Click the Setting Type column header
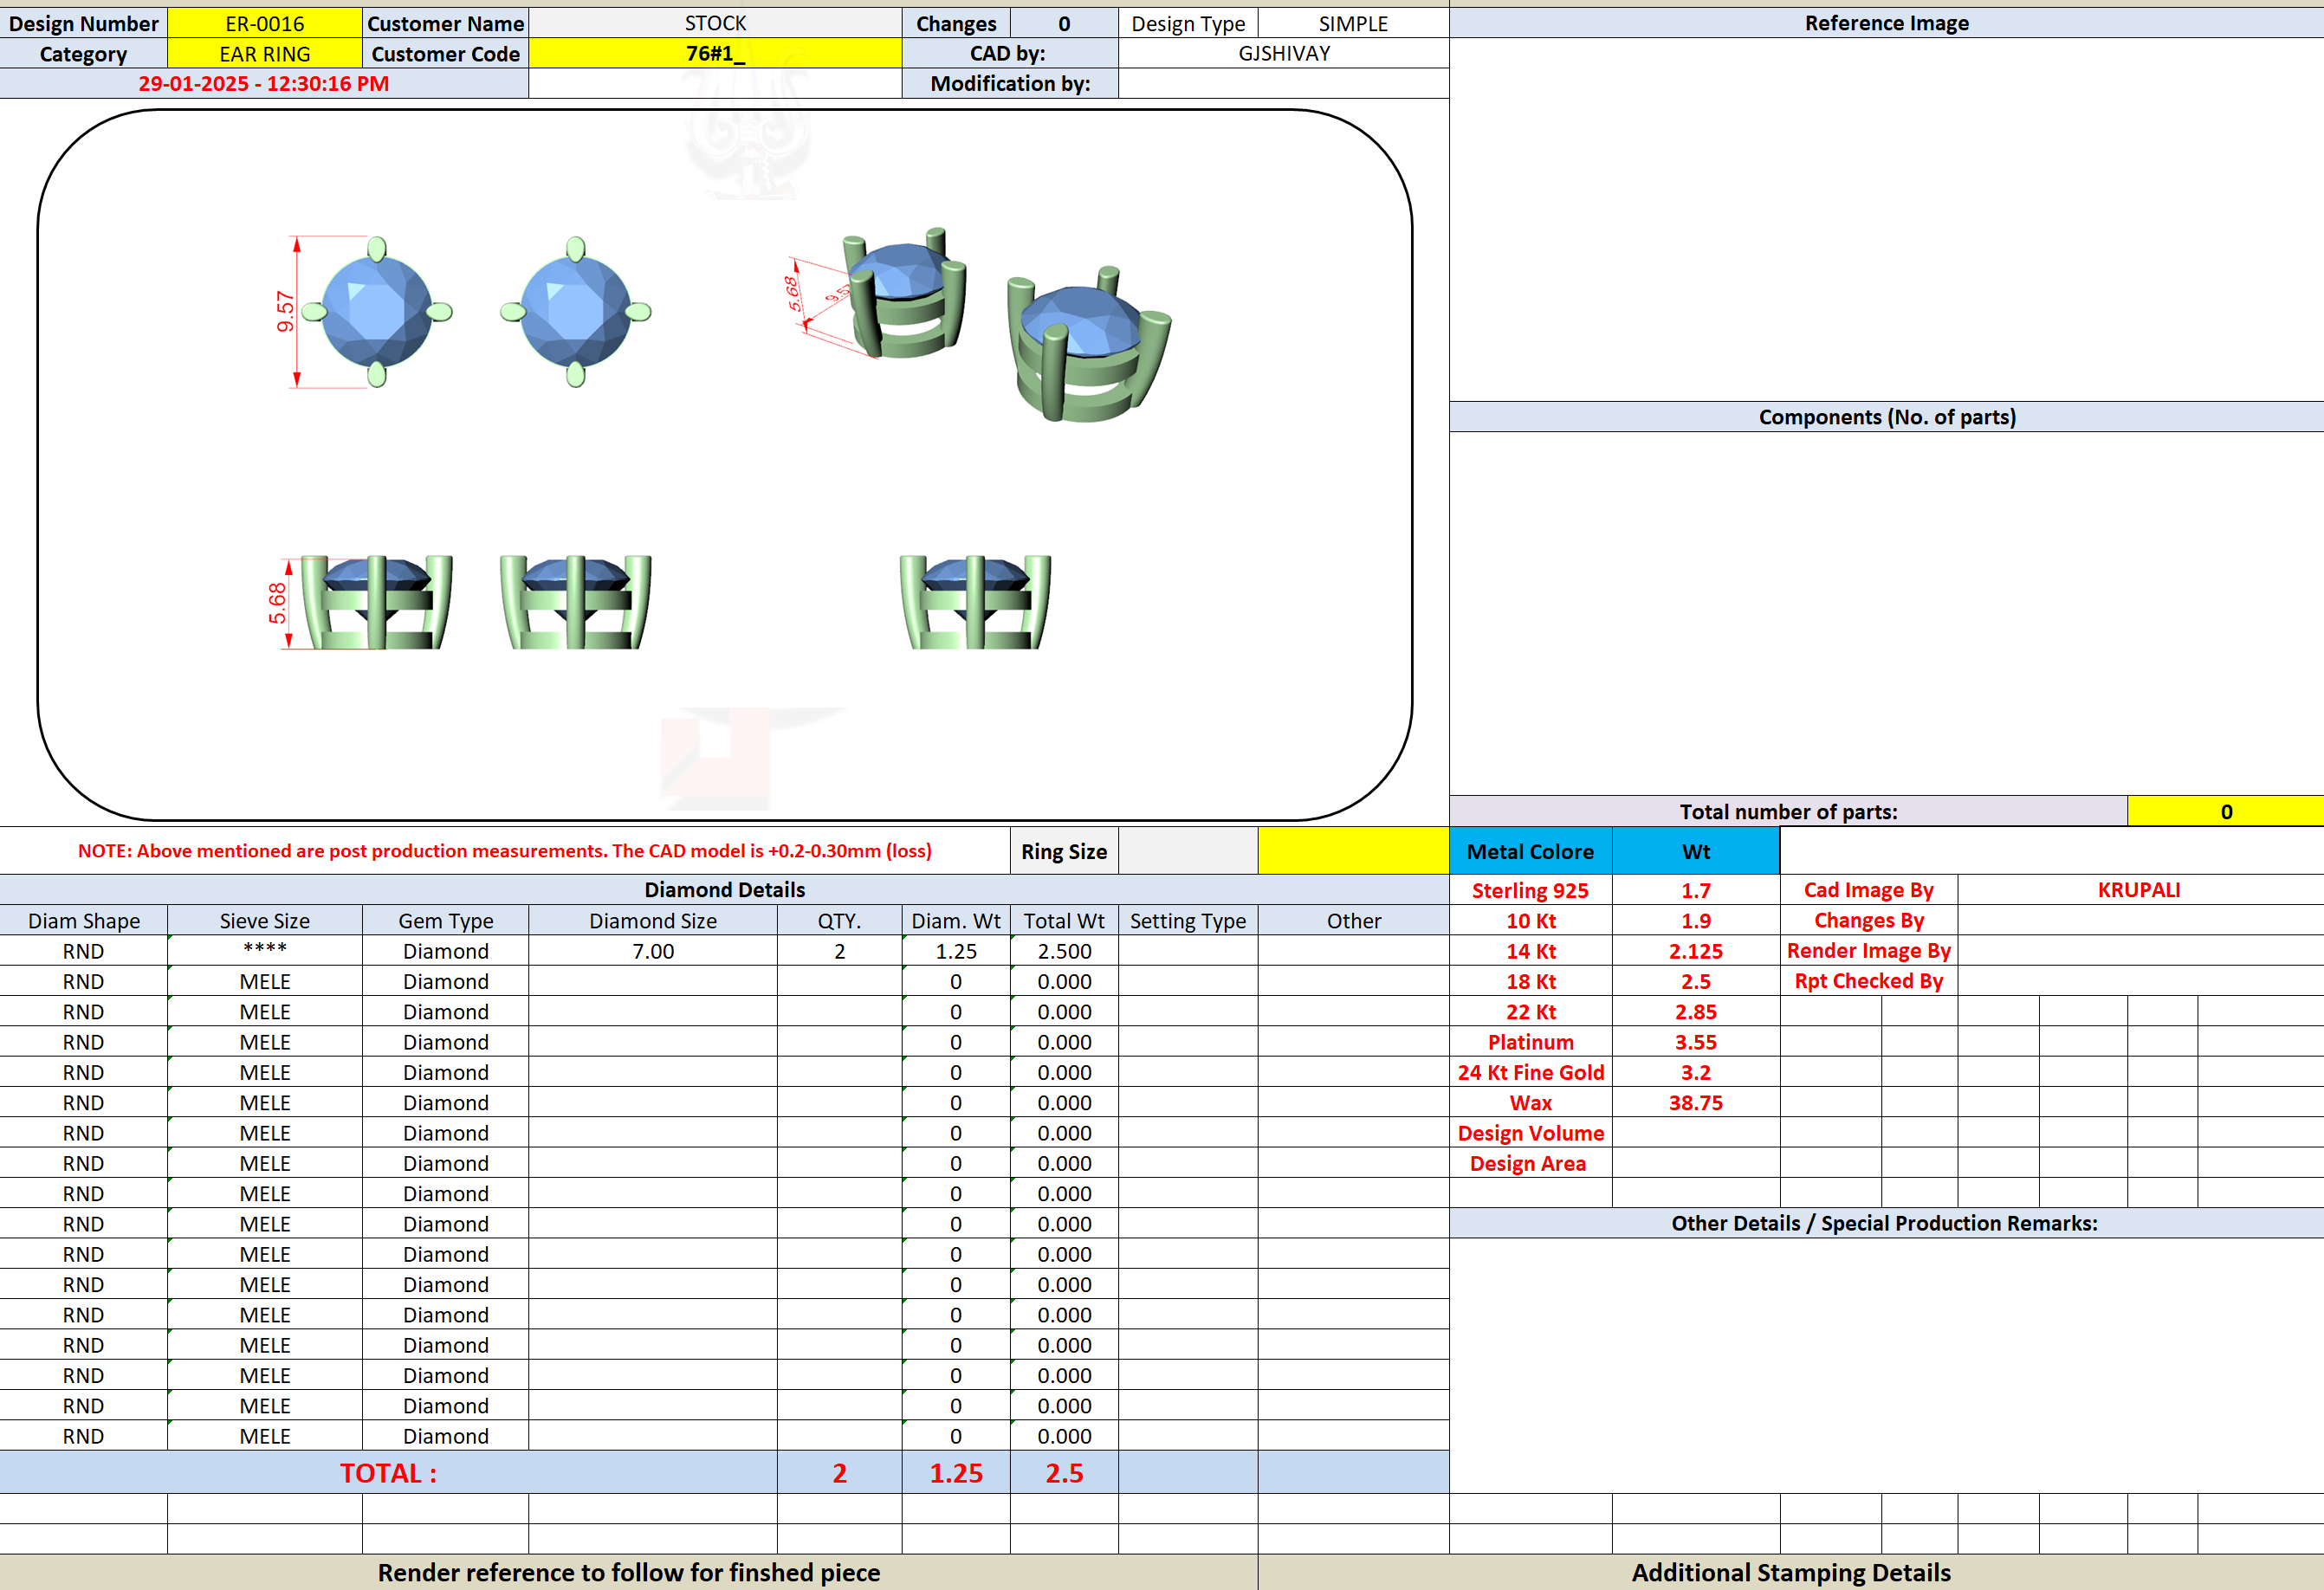2324x1590 pixels. point(1188,920)
